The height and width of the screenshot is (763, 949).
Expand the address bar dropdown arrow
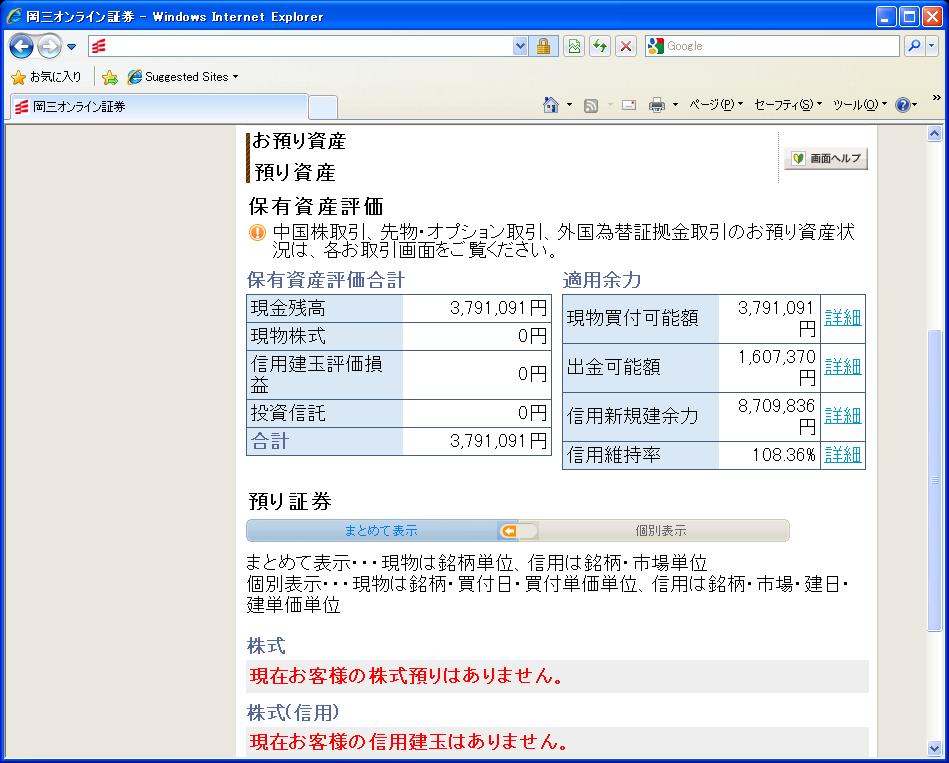pyautogui.click(x=520, y=46)
